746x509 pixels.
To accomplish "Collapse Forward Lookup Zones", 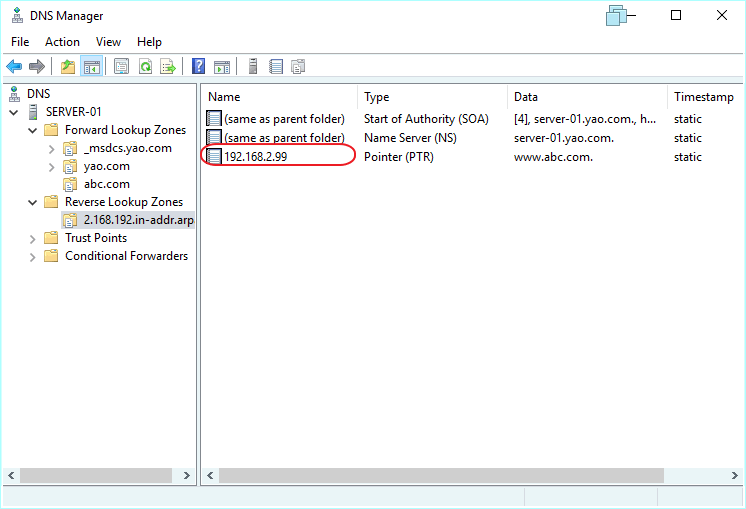I will [x=32, y=130].
